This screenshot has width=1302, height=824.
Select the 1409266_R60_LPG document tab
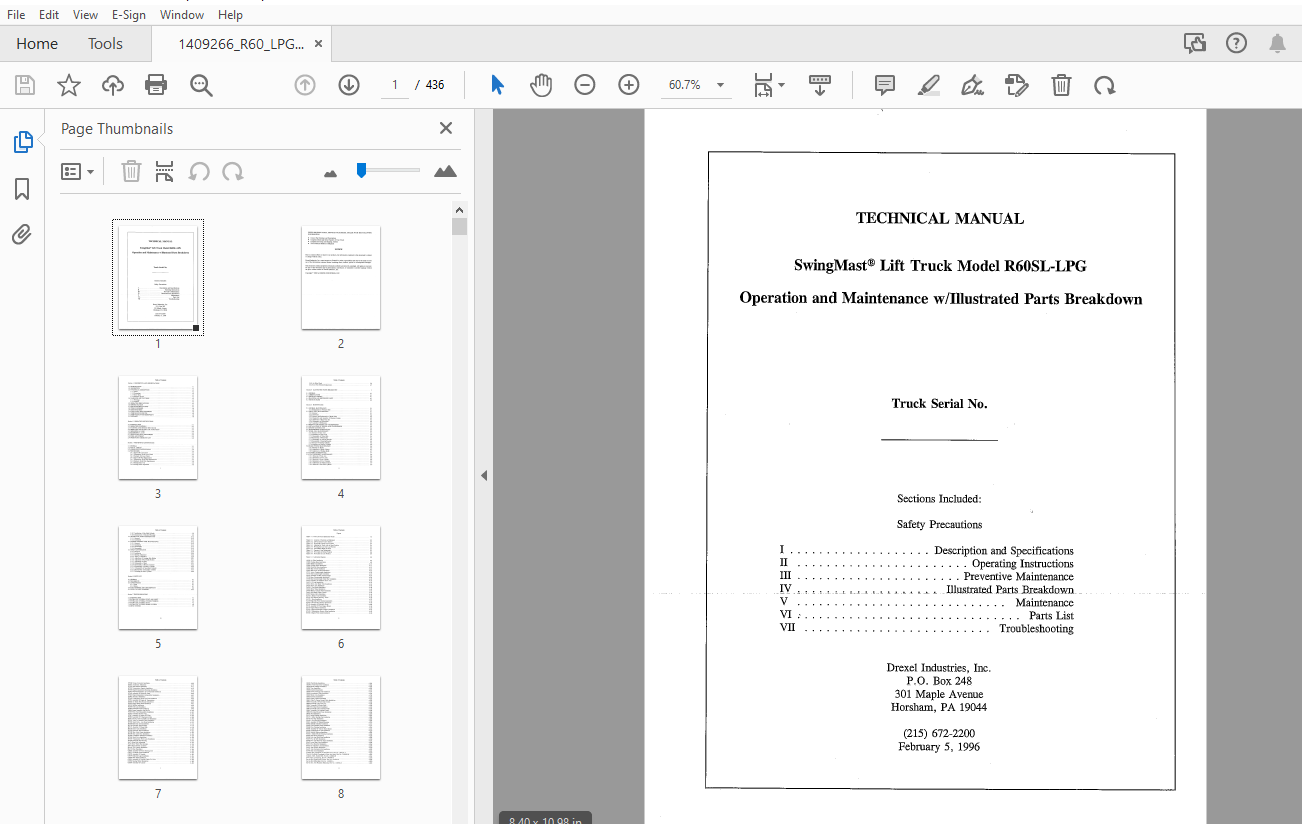point(240,43)
